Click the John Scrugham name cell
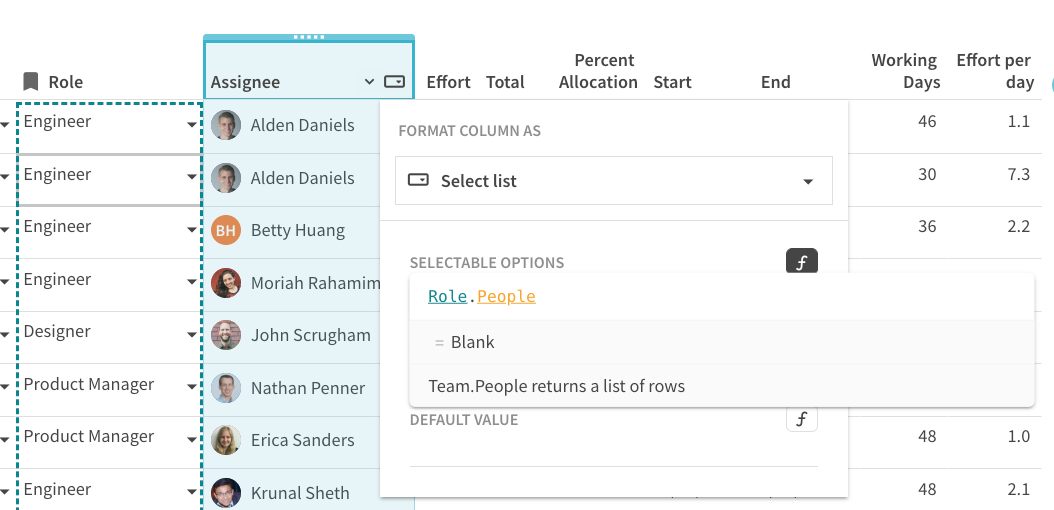Image resolution: width=1054 pixels, height=510 pixels. [x=311, y=335]
